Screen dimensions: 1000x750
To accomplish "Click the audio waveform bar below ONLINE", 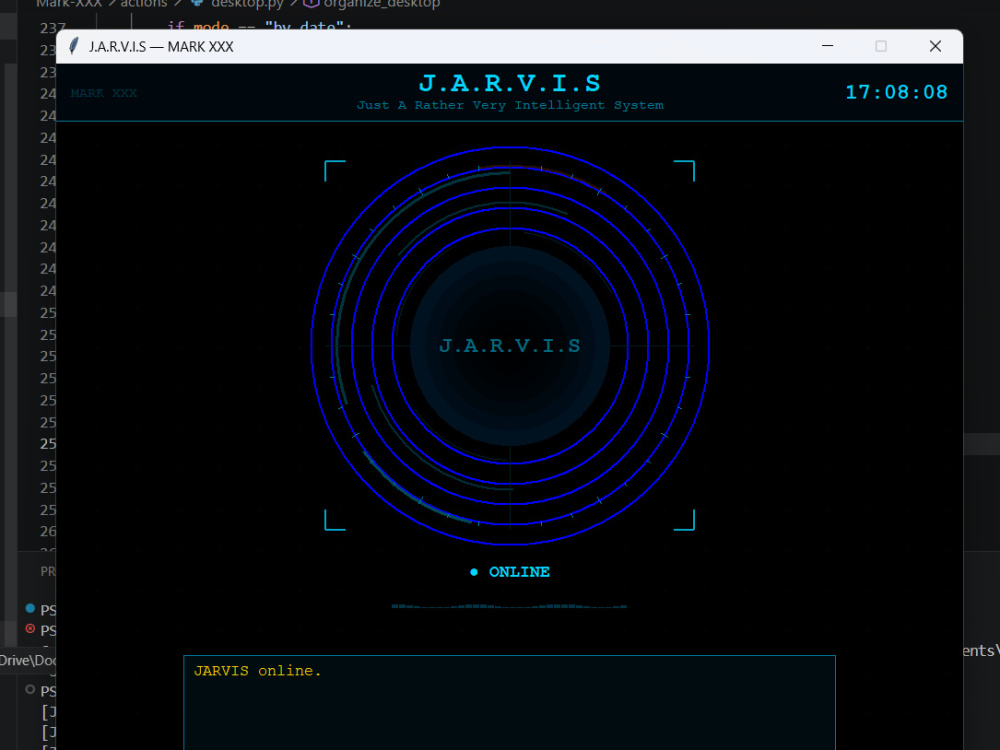I will 509,607.
